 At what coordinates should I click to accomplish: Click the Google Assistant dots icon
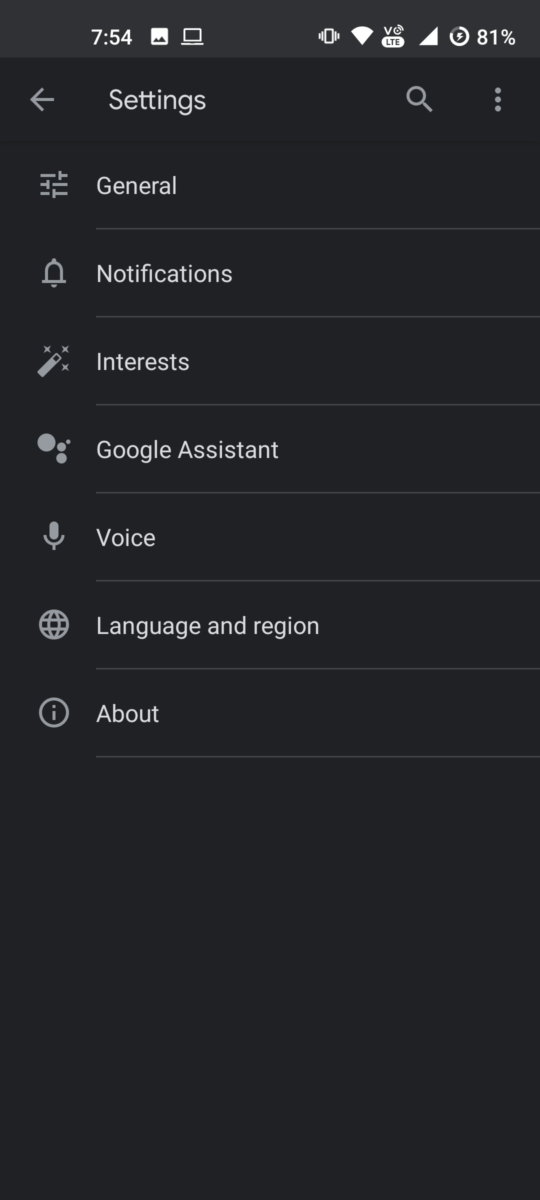click(54, 449)
